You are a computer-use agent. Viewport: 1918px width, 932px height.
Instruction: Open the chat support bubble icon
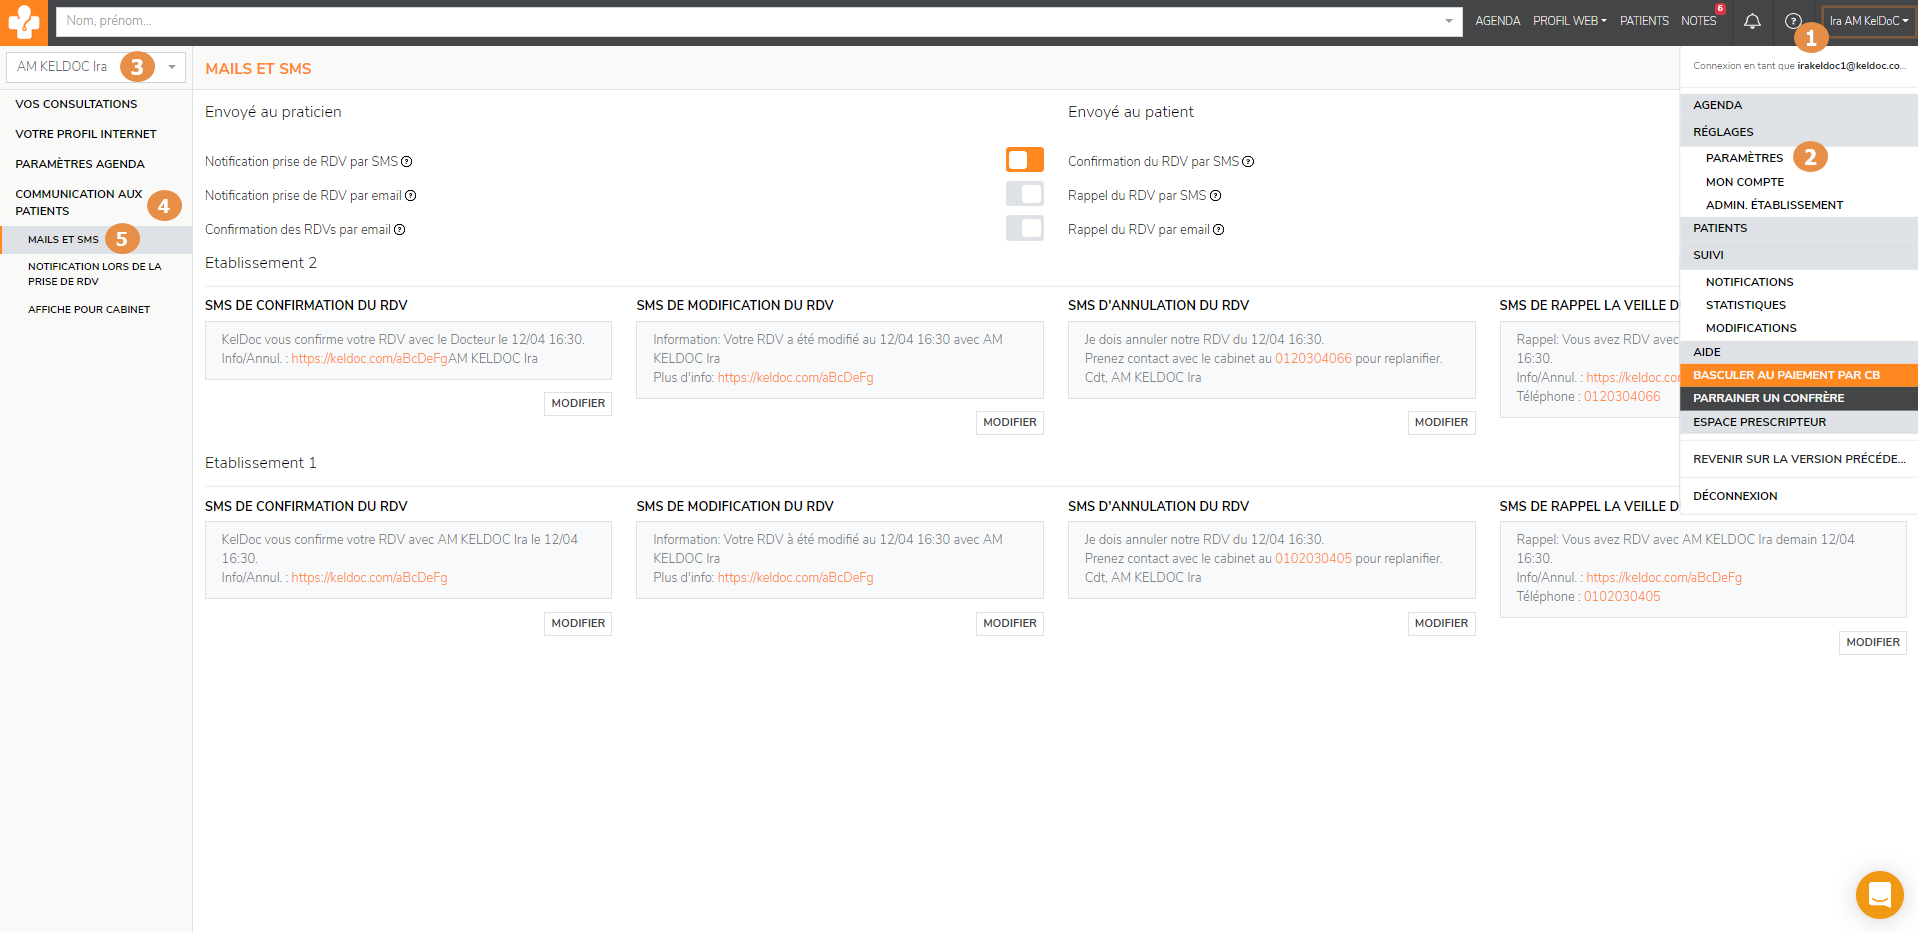click(x=1879, y=894)
